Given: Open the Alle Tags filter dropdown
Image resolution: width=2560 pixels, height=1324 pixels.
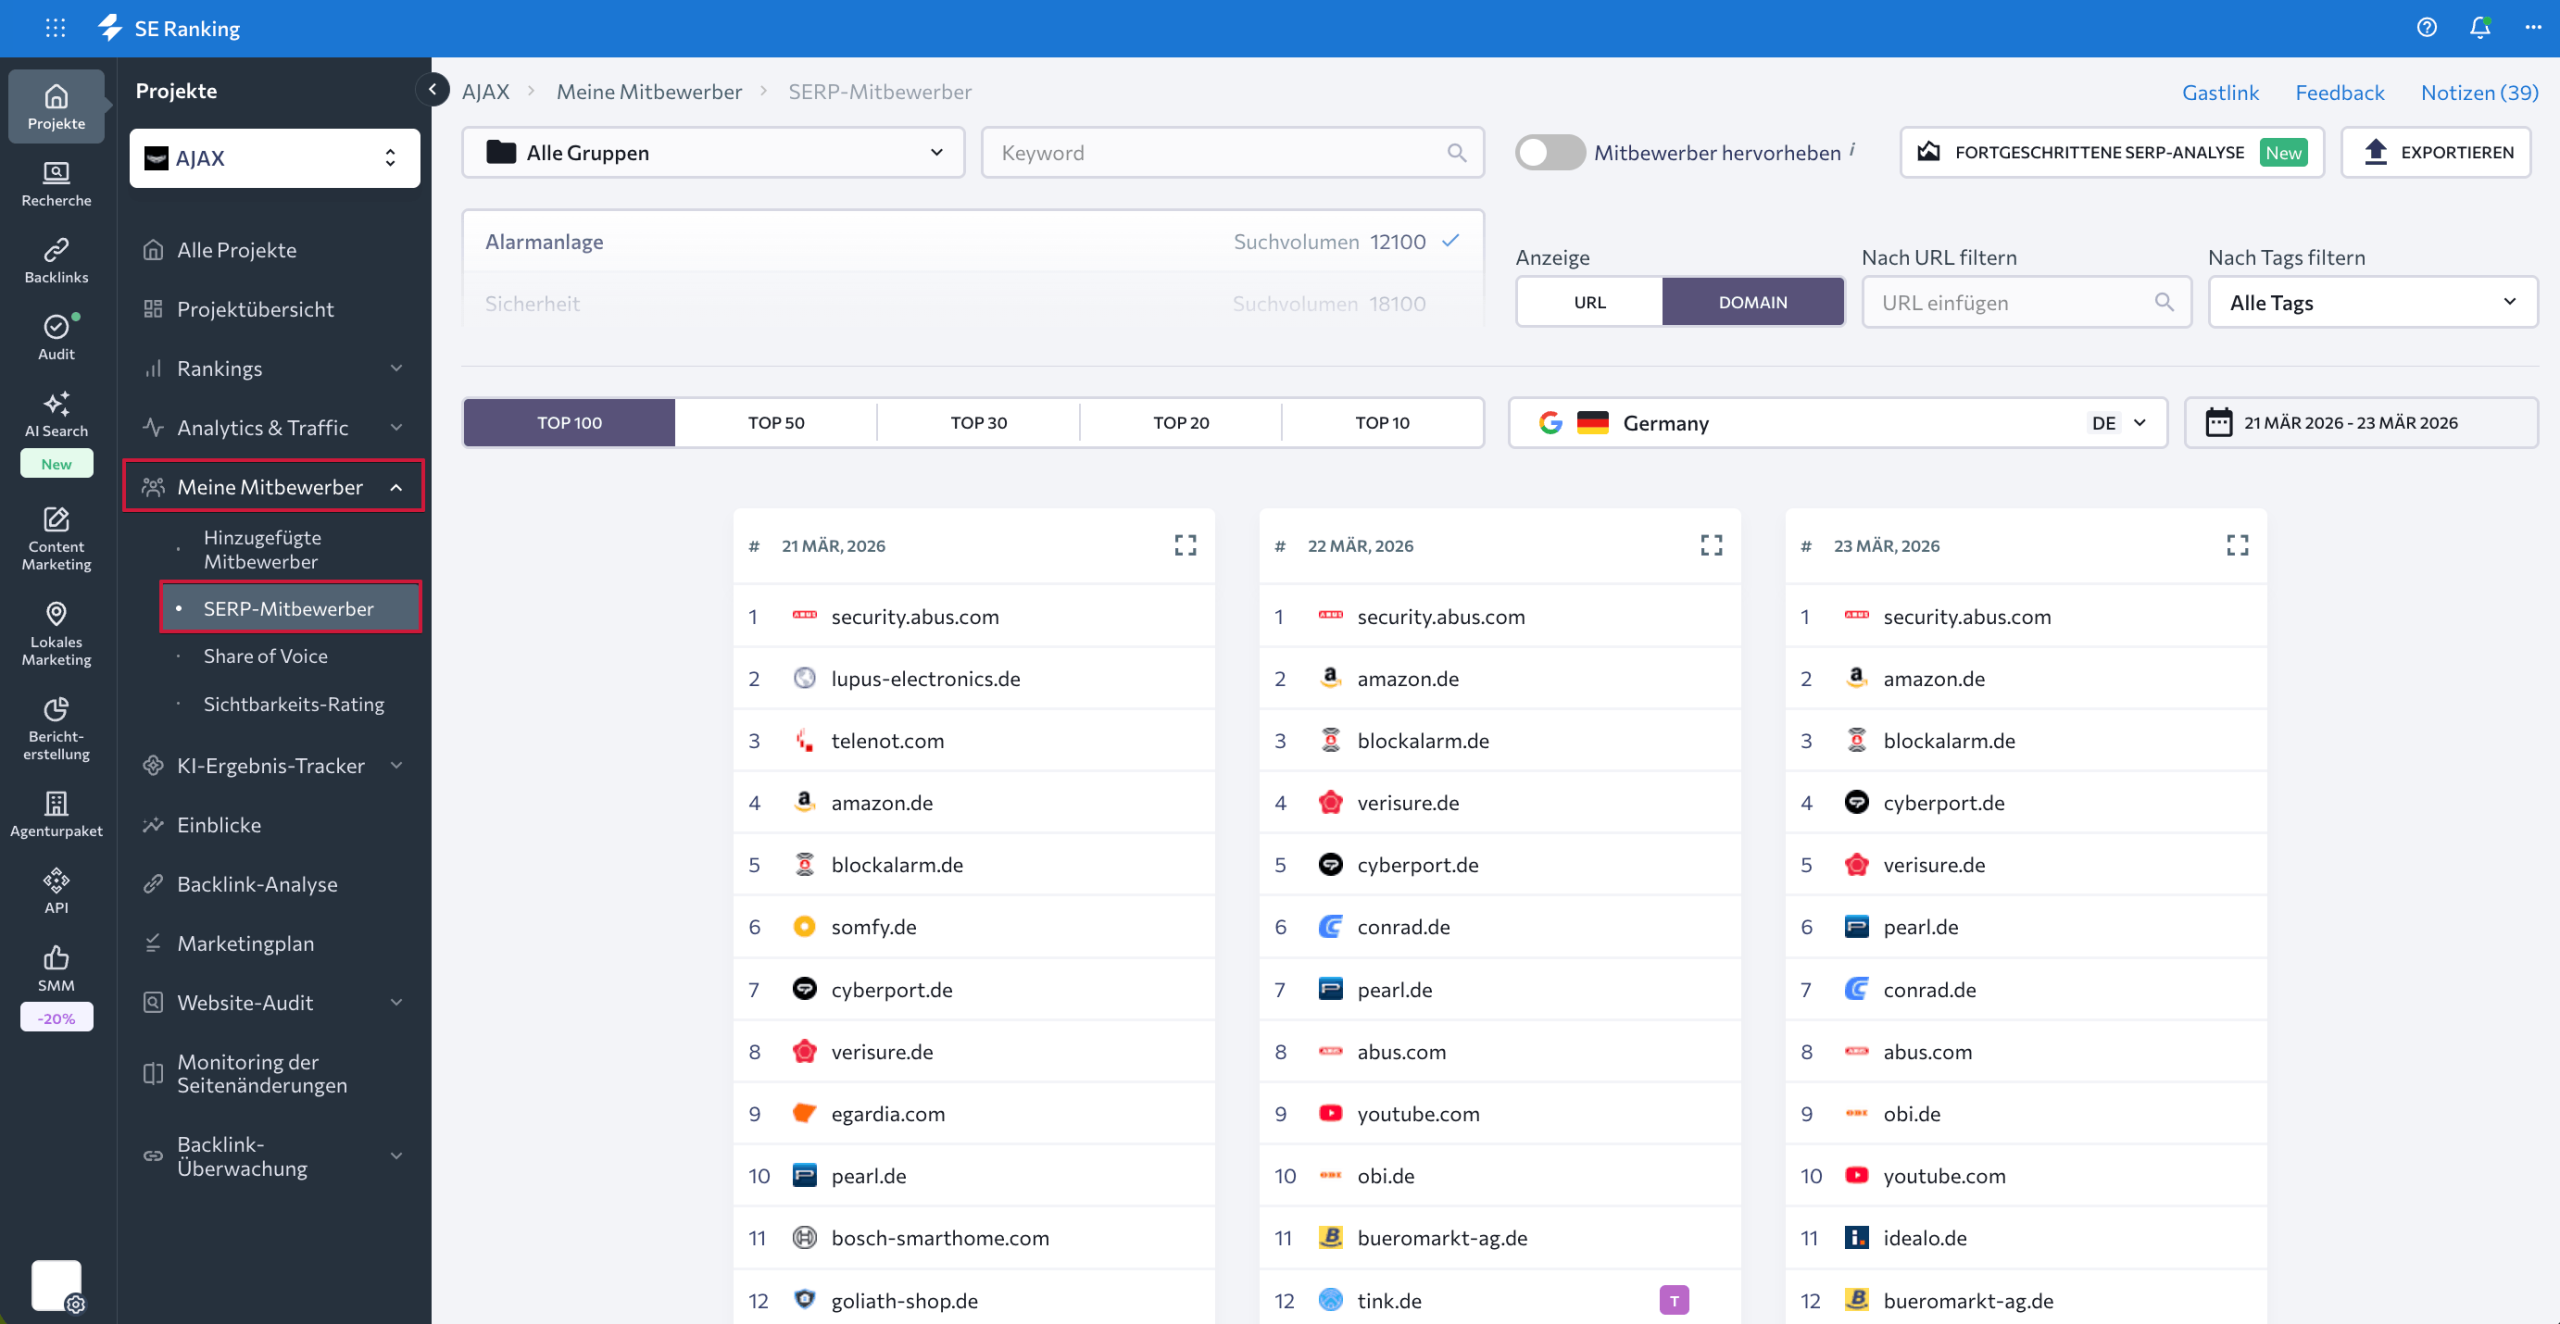Looking at the screenshot, I should point(2372,301).
